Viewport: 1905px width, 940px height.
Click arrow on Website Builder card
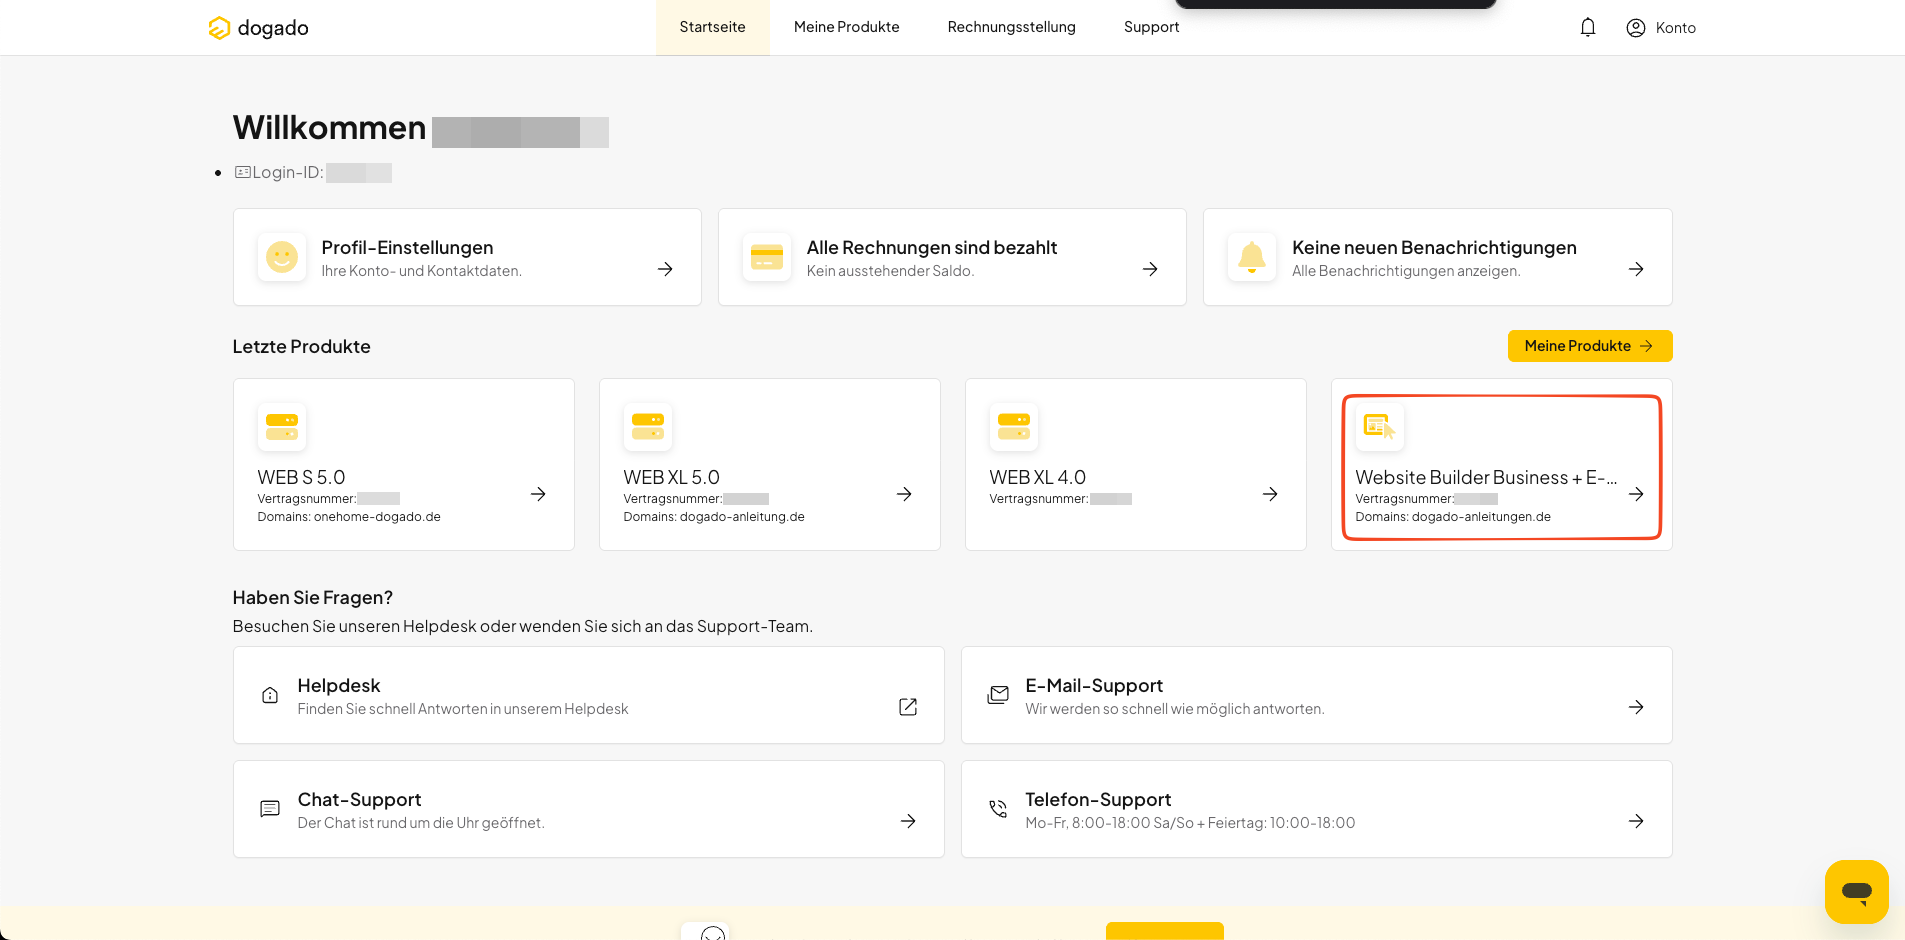(1636, 494)
